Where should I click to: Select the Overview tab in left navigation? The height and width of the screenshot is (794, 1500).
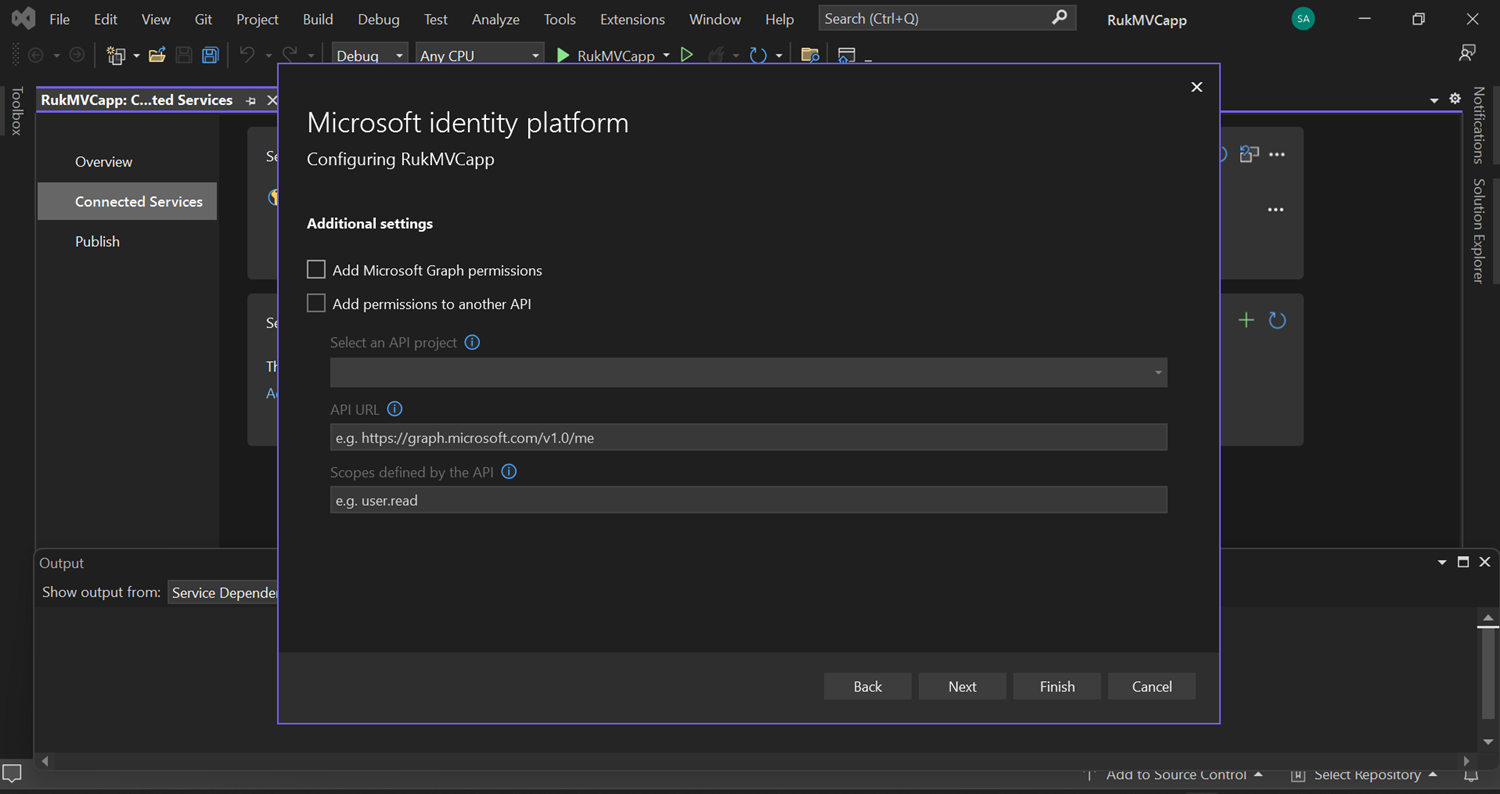point(104,162)
